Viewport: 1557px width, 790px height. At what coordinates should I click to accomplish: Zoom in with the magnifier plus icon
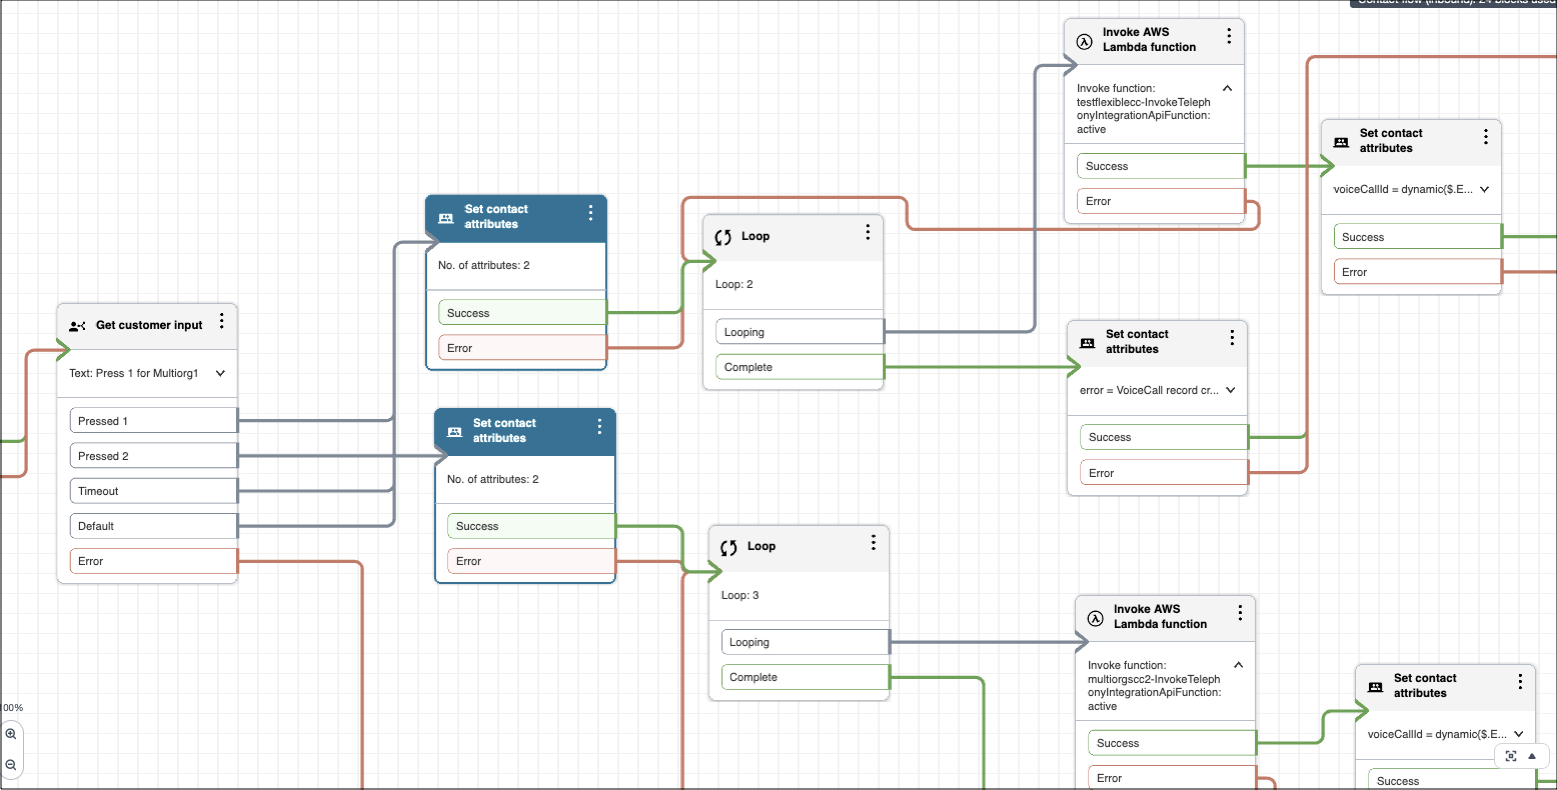click(11, 734)
